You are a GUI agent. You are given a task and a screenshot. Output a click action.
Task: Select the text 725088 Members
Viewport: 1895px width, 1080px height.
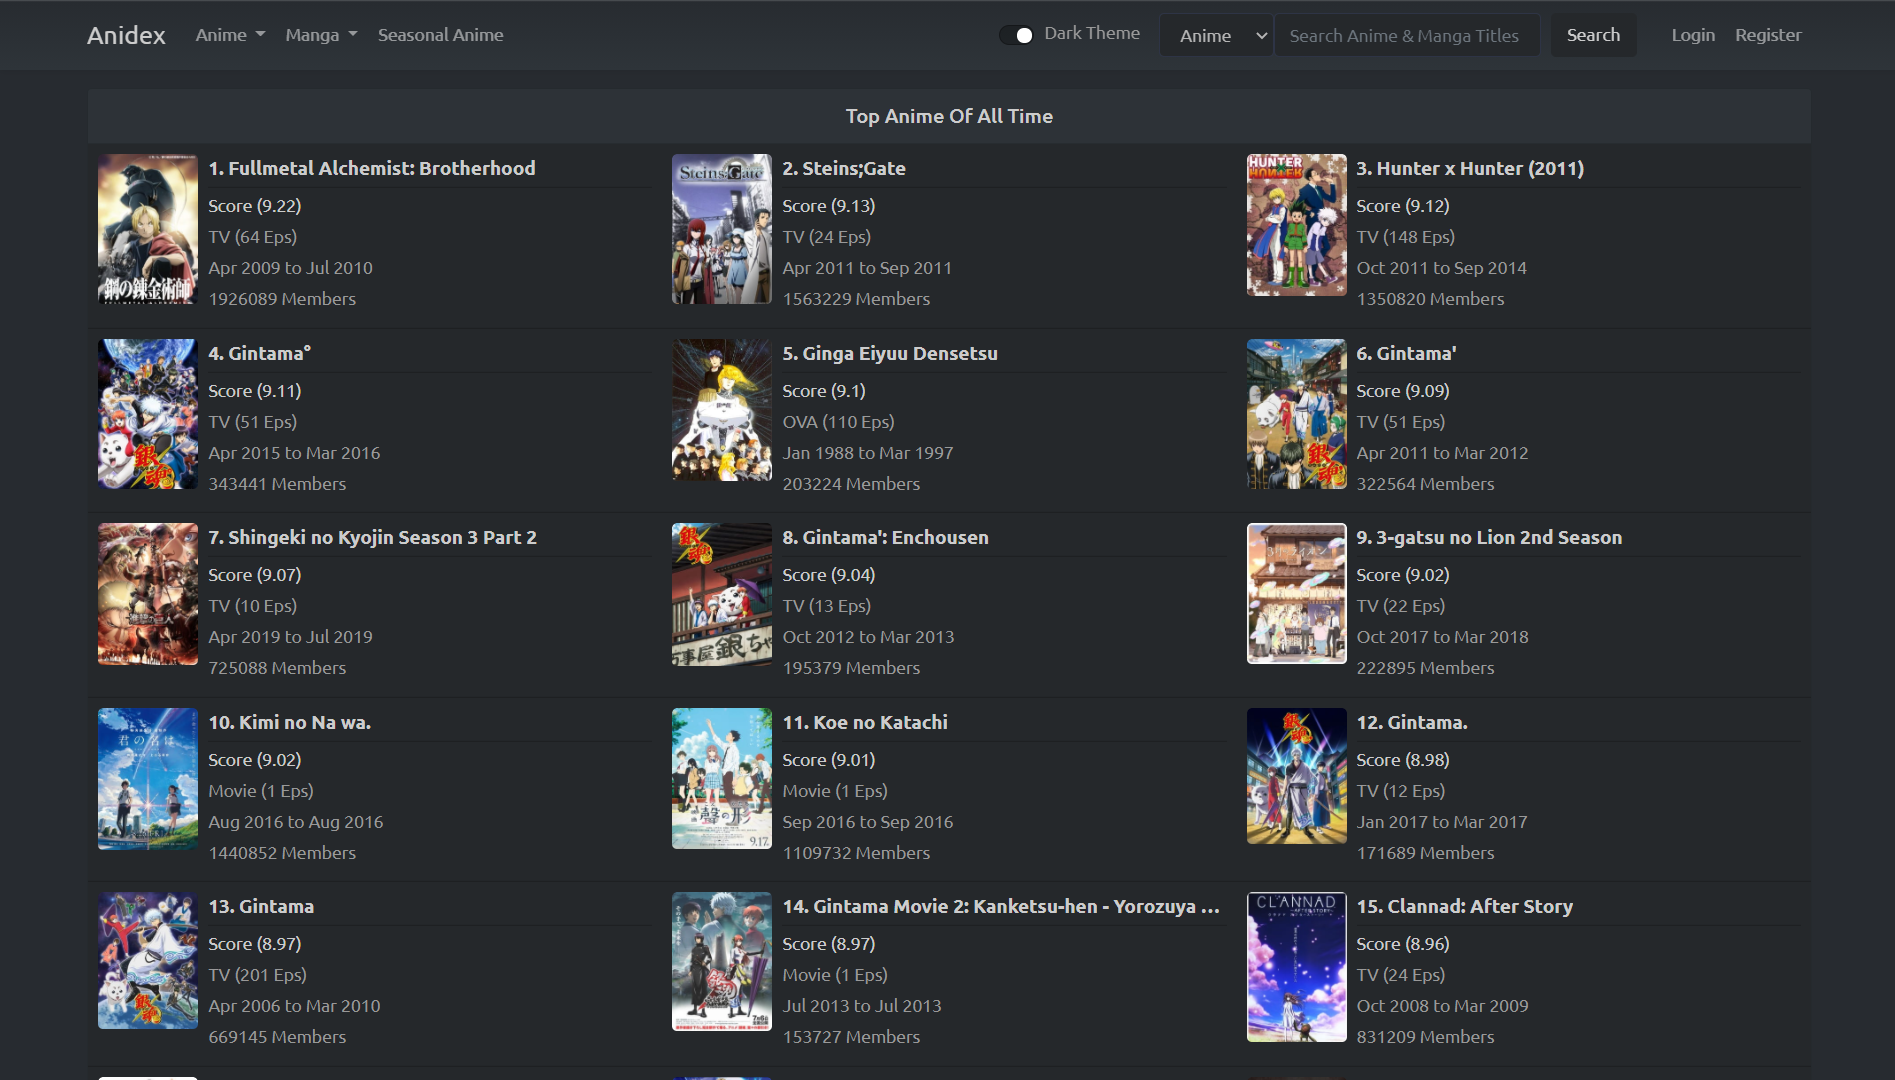277,668
